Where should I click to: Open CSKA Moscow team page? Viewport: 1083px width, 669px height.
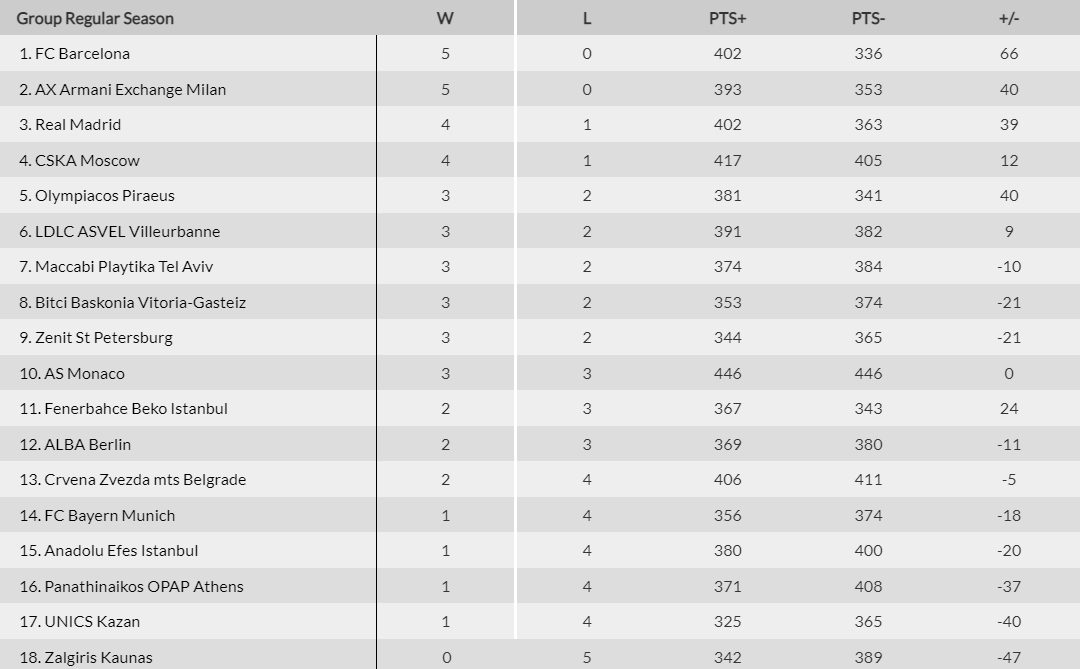tap(87, 161)
